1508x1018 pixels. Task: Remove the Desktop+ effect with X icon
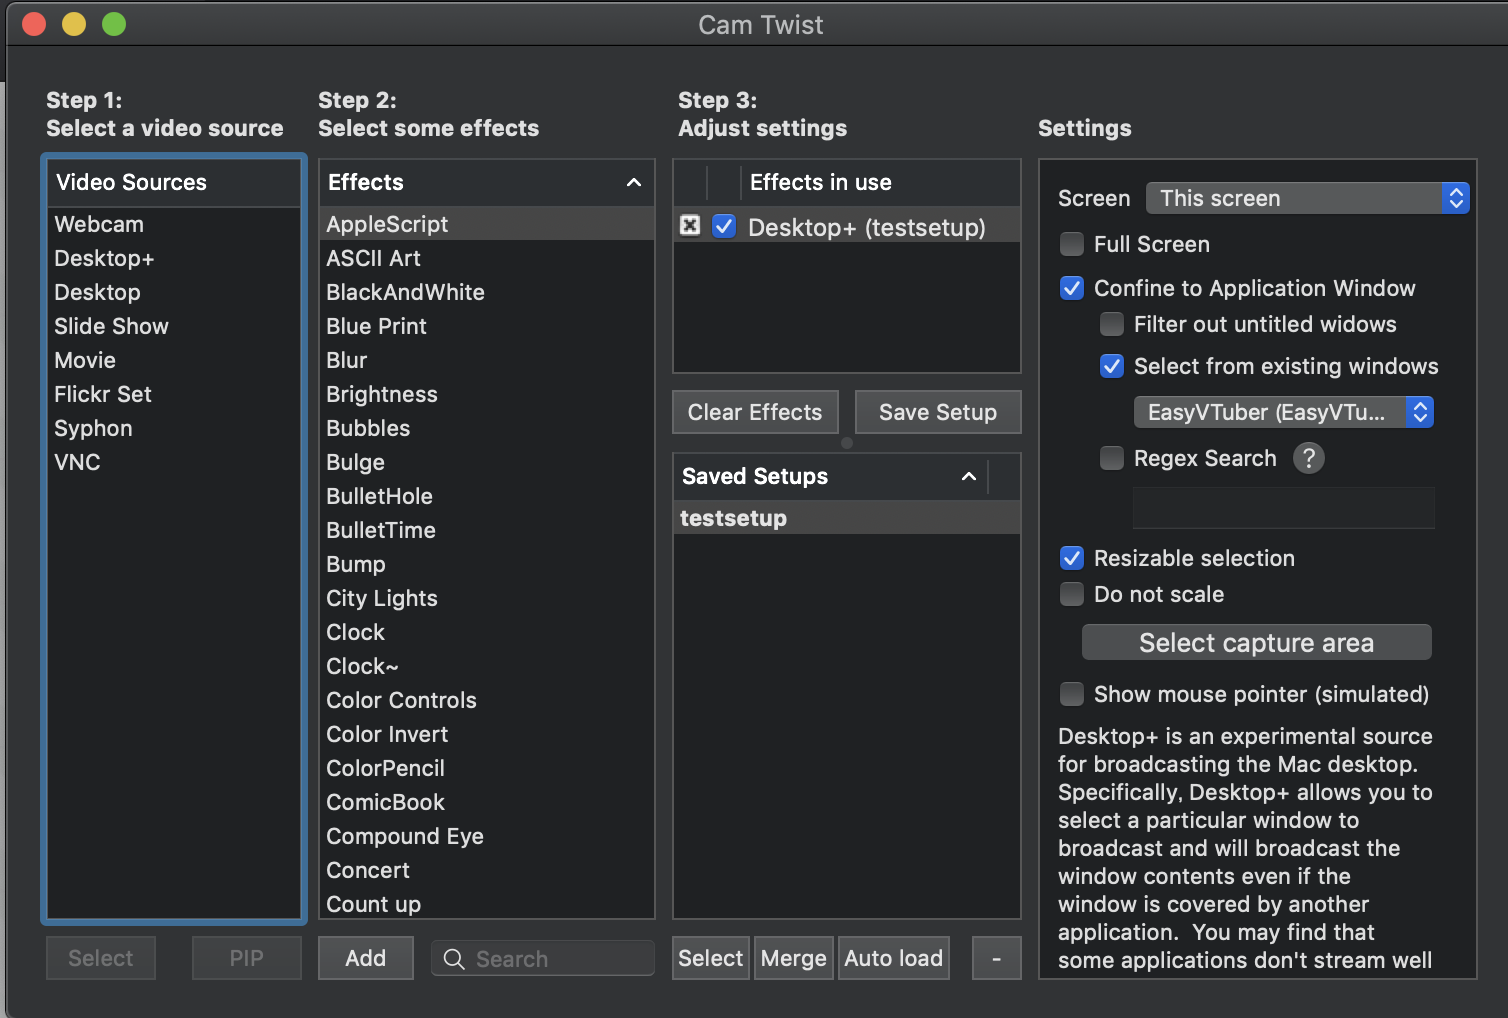(x=690, y=226)
